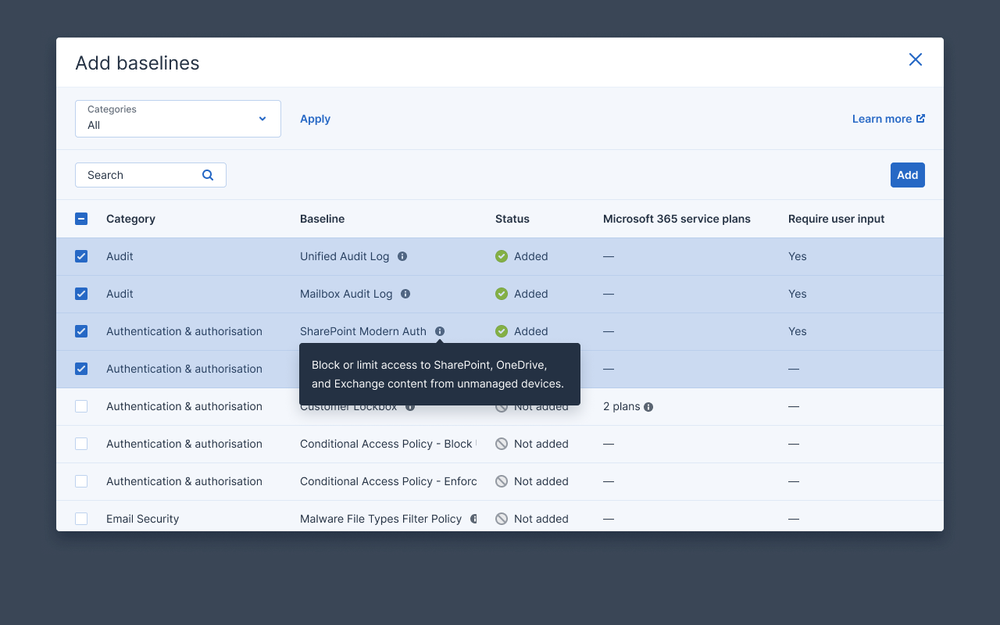Enable the Conditional Access Policy - Block checkbox

click(81, 443)
